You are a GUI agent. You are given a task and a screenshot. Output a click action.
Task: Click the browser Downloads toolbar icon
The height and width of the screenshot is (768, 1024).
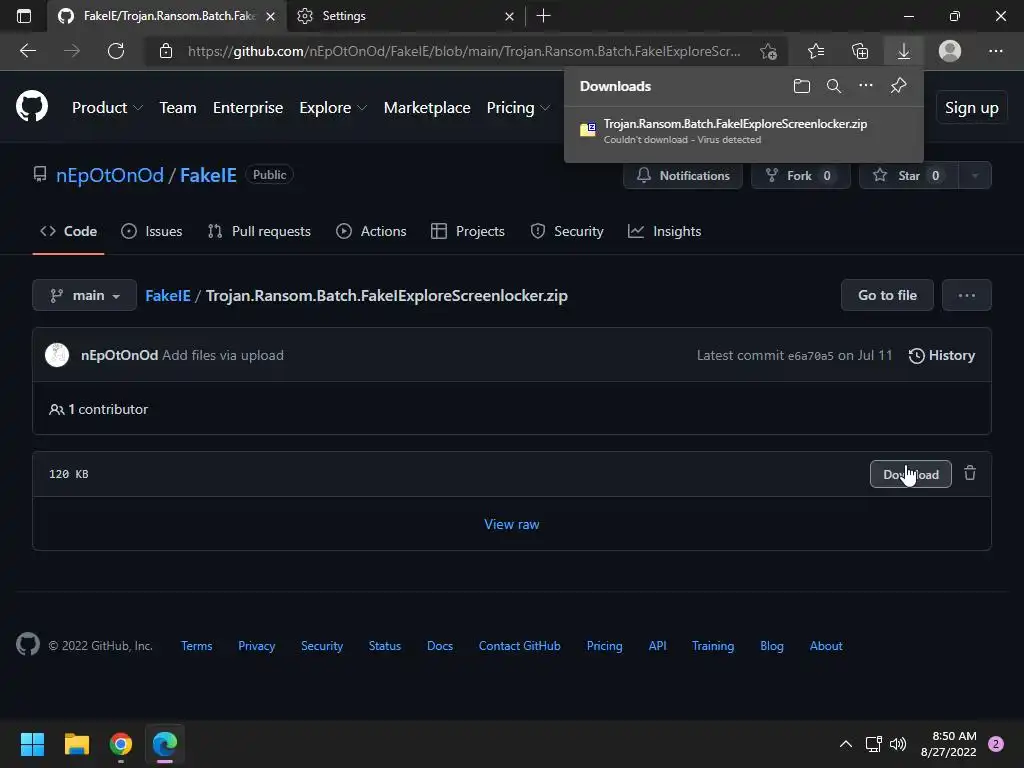904,51
